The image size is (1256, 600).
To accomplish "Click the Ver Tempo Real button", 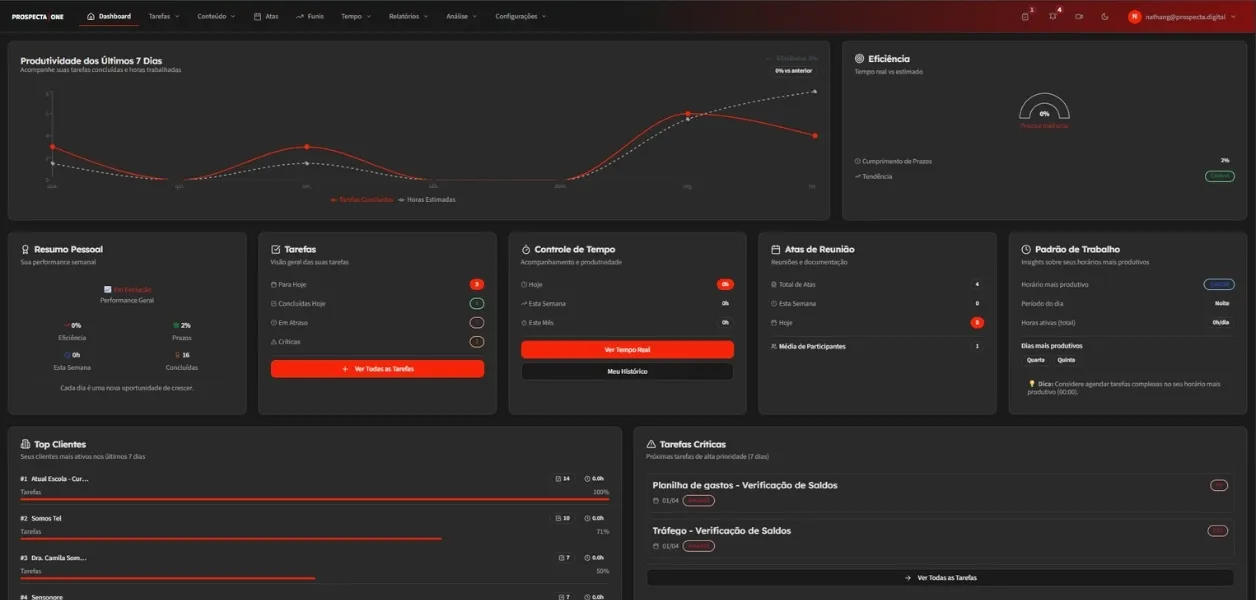I will tap(627, 350).
